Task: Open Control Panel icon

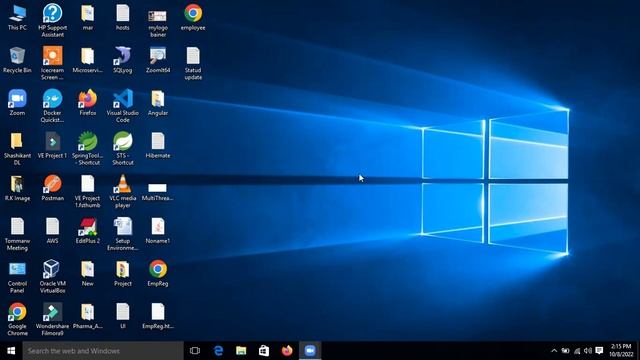Action: (17, 277)
